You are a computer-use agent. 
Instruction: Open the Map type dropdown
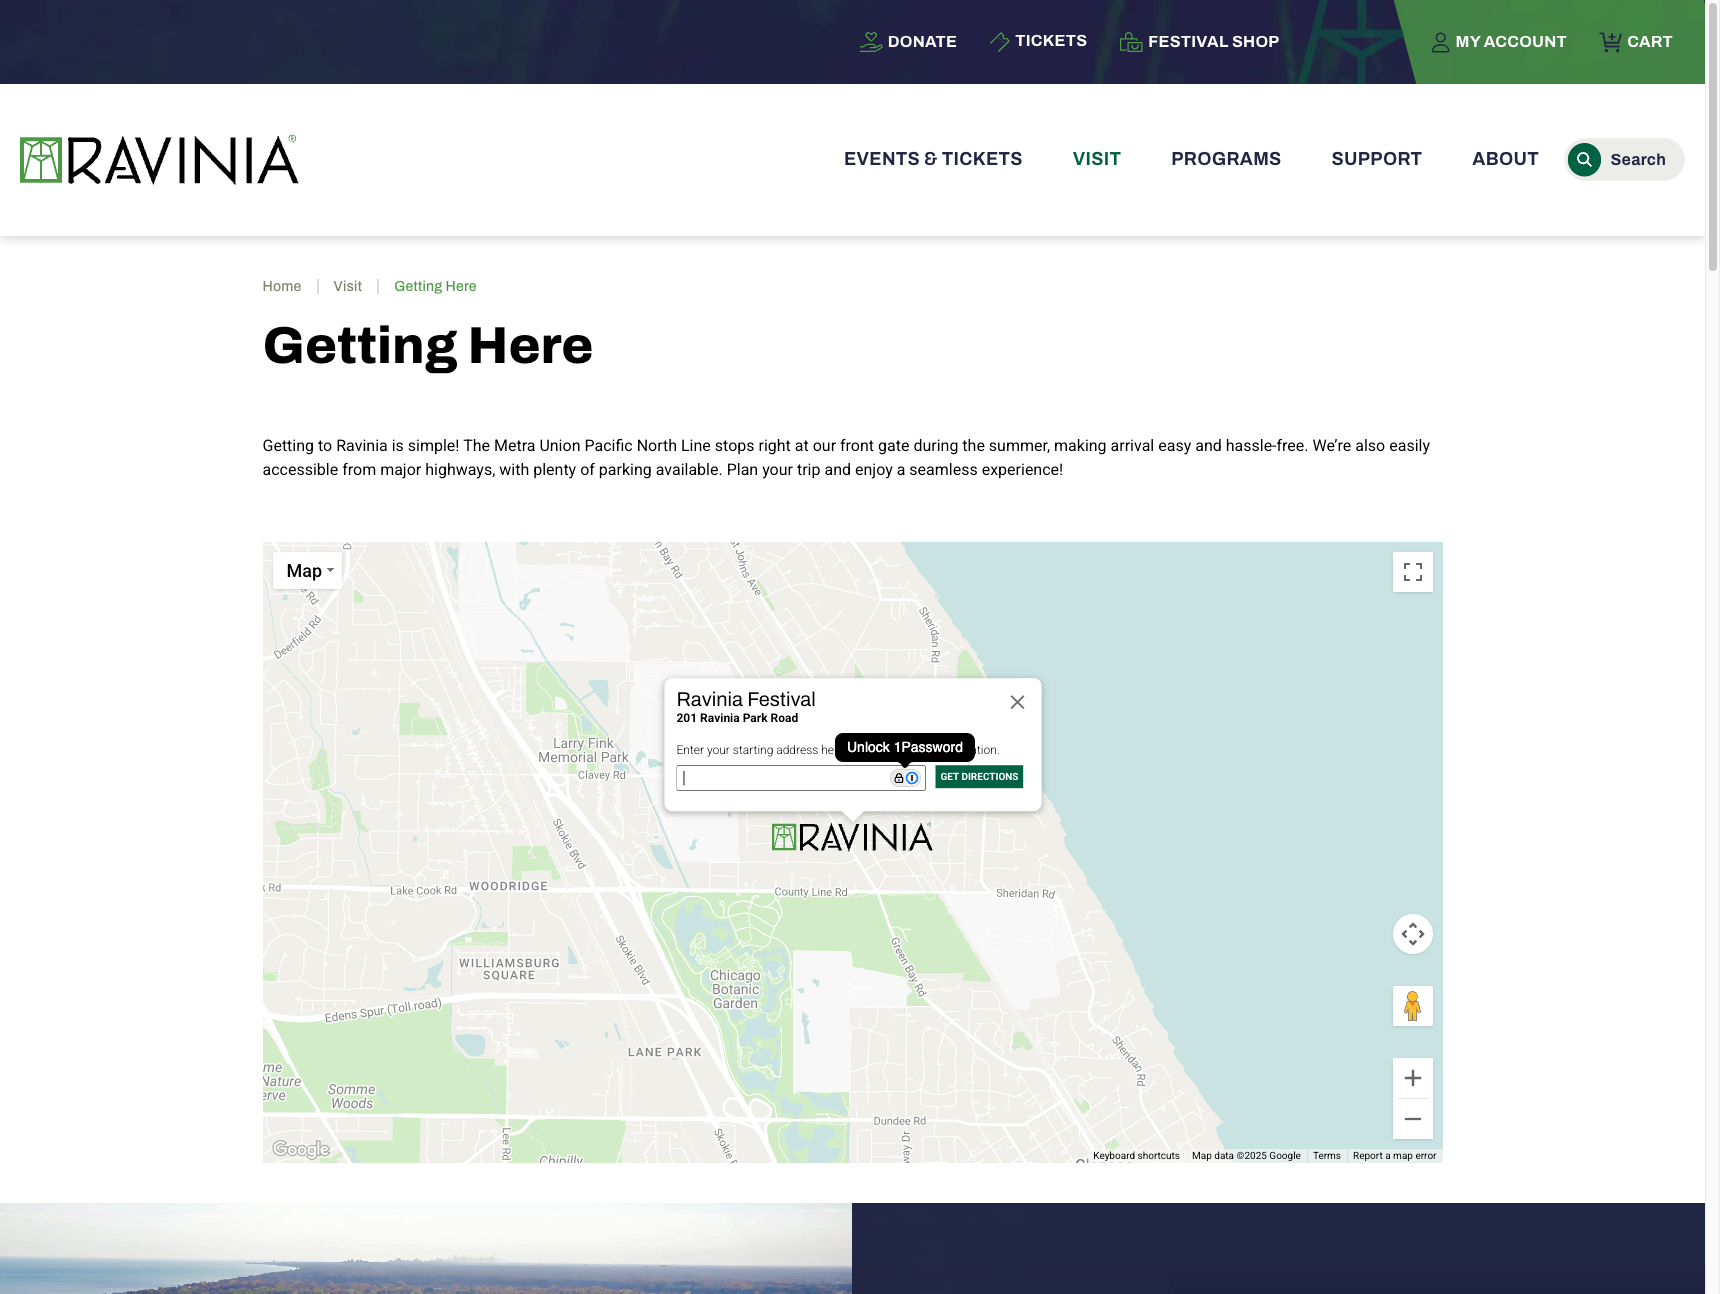[308, 571]
